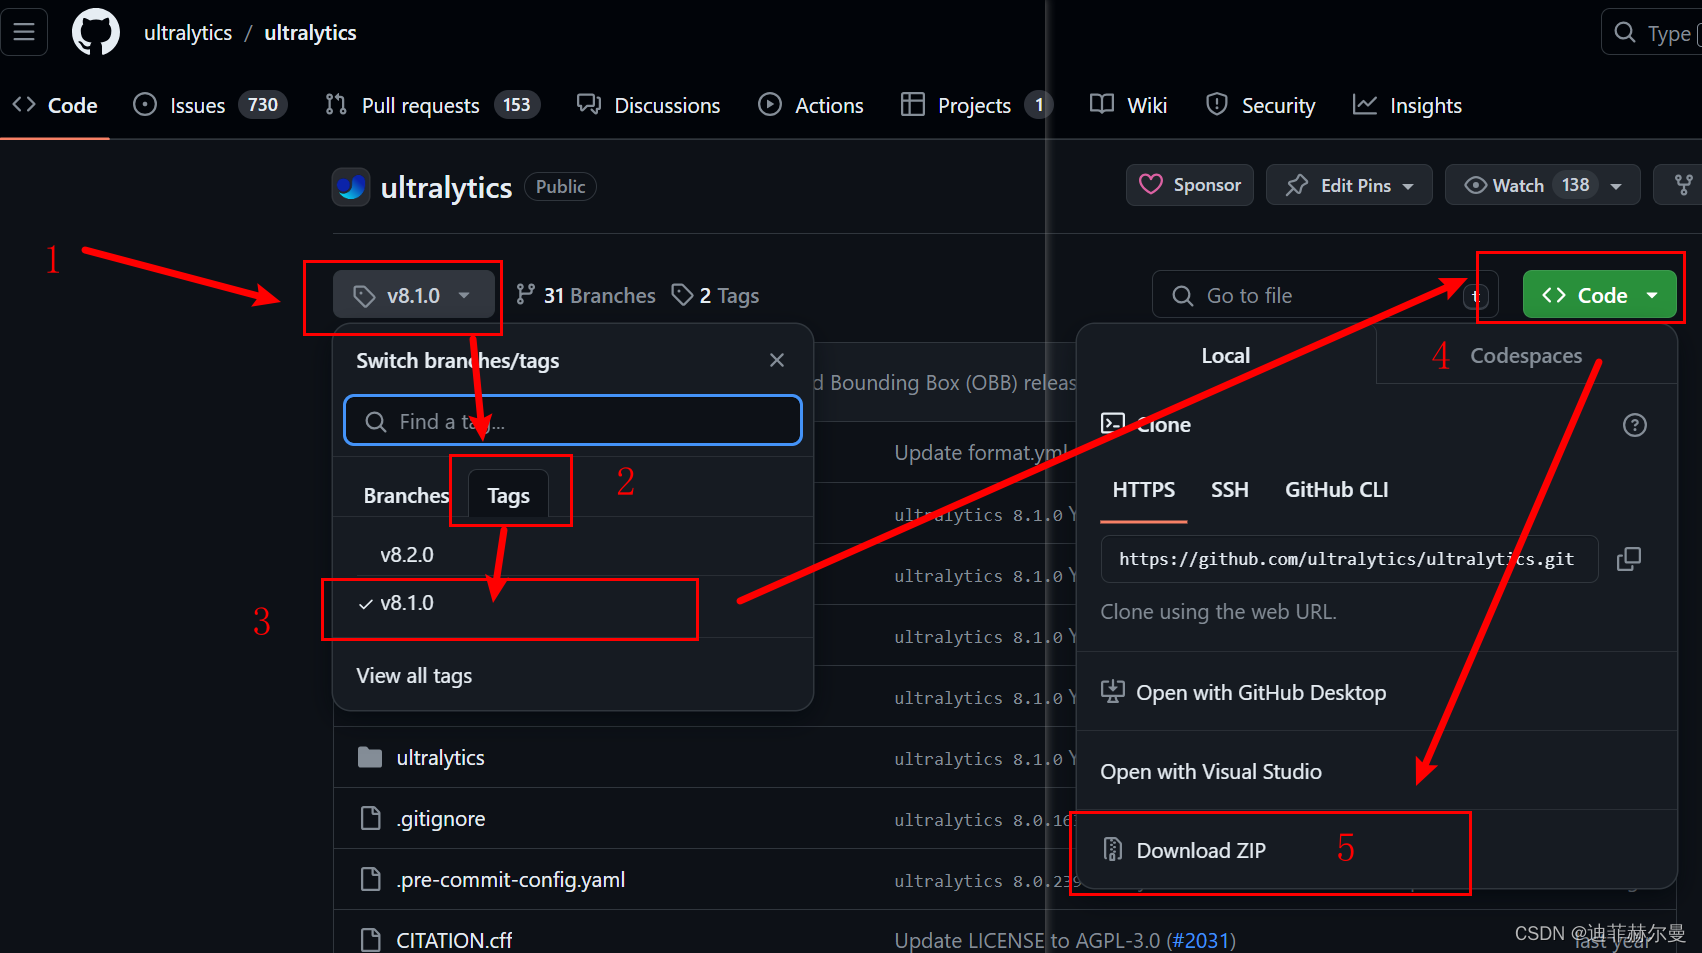Expand the Watch options dropdown arrow
Viewport: 1702px width, 953px height.
[x=1616, y=186]
